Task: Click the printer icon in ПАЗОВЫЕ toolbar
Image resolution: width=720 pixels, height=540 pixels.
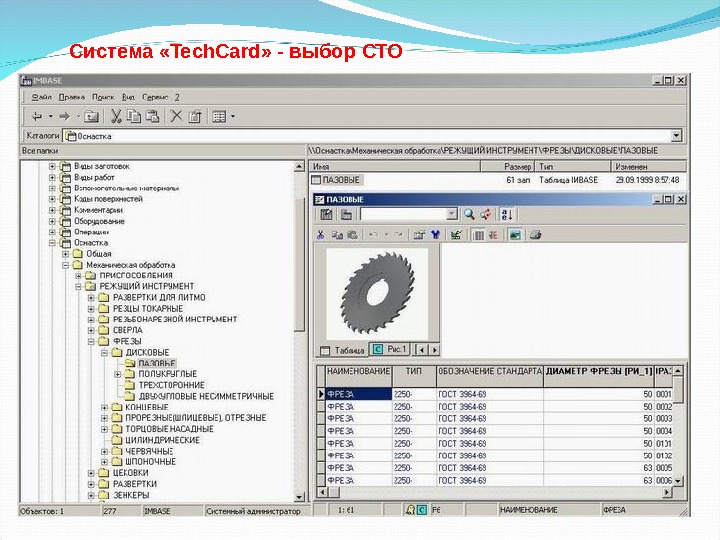Action: coord(535,235)
